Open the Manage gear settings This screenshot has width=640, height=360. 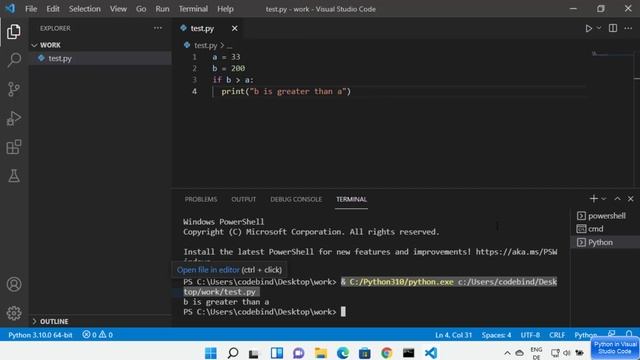pyautogui.click(x=14, y=313)
